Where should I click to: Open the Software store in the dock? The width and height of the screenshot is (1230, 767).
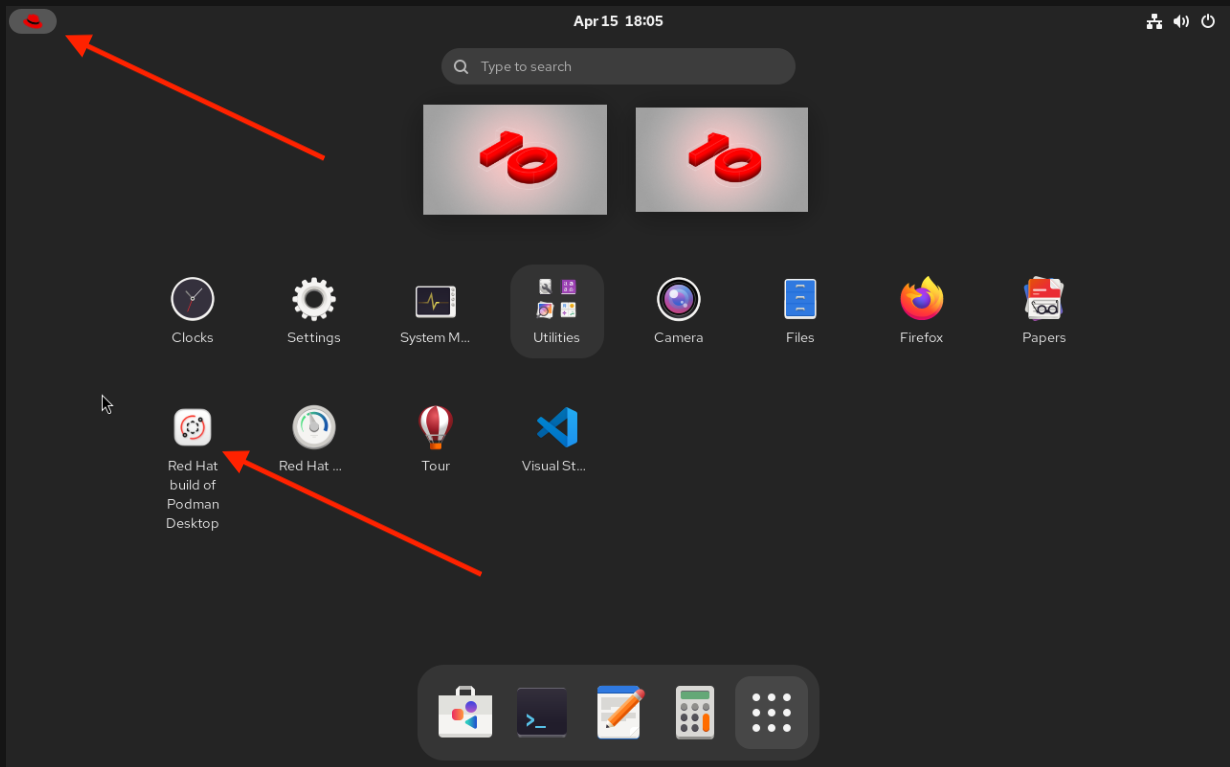click(465, 712)
